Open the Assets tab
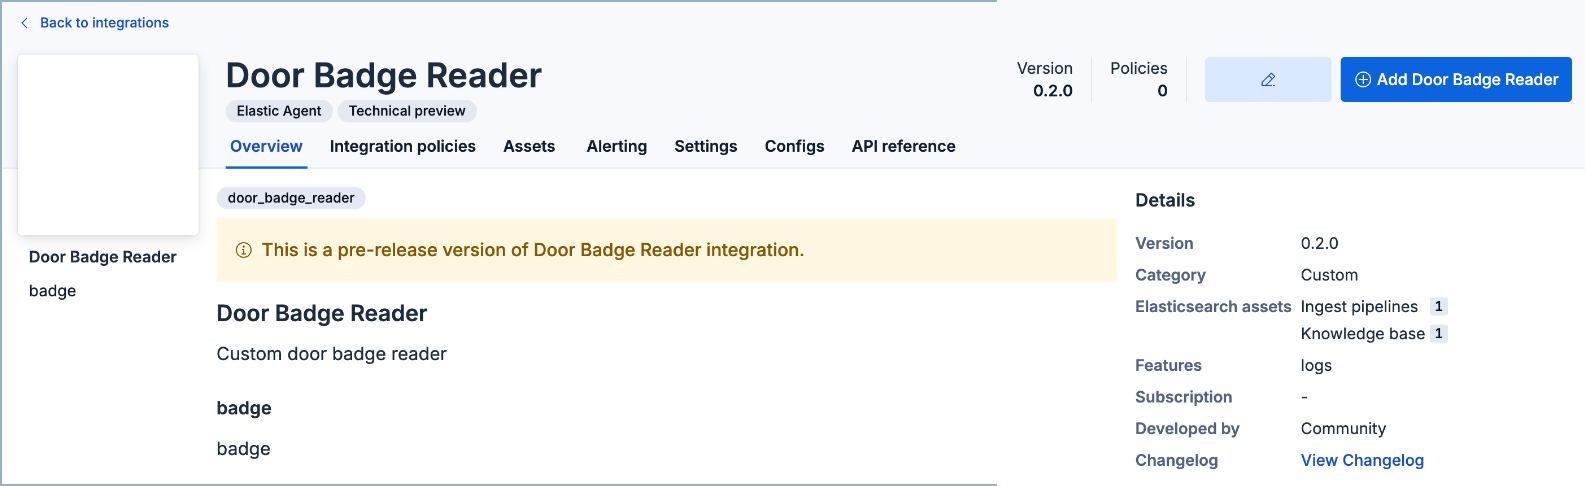This screenshot has height=486, width=1585. tap(529, 147)
